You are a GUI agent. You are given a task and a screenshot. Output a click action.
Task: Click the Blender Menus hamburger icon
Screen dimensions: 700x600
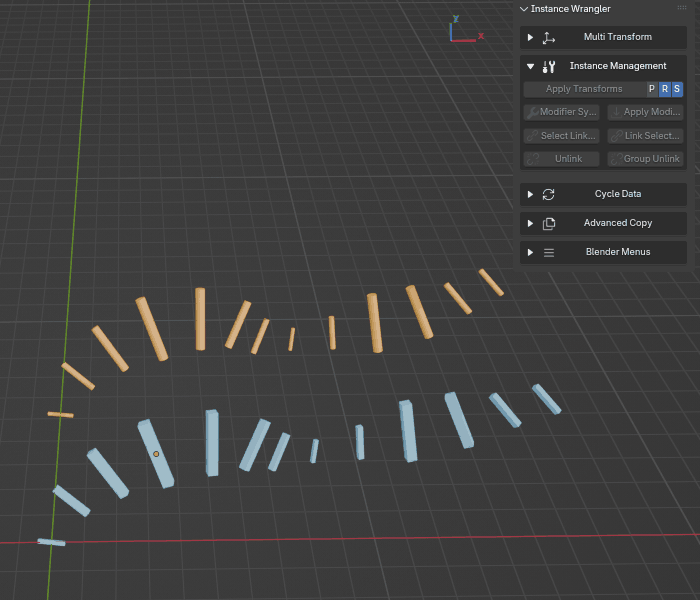pyautogui.click(x=549, y=253)
